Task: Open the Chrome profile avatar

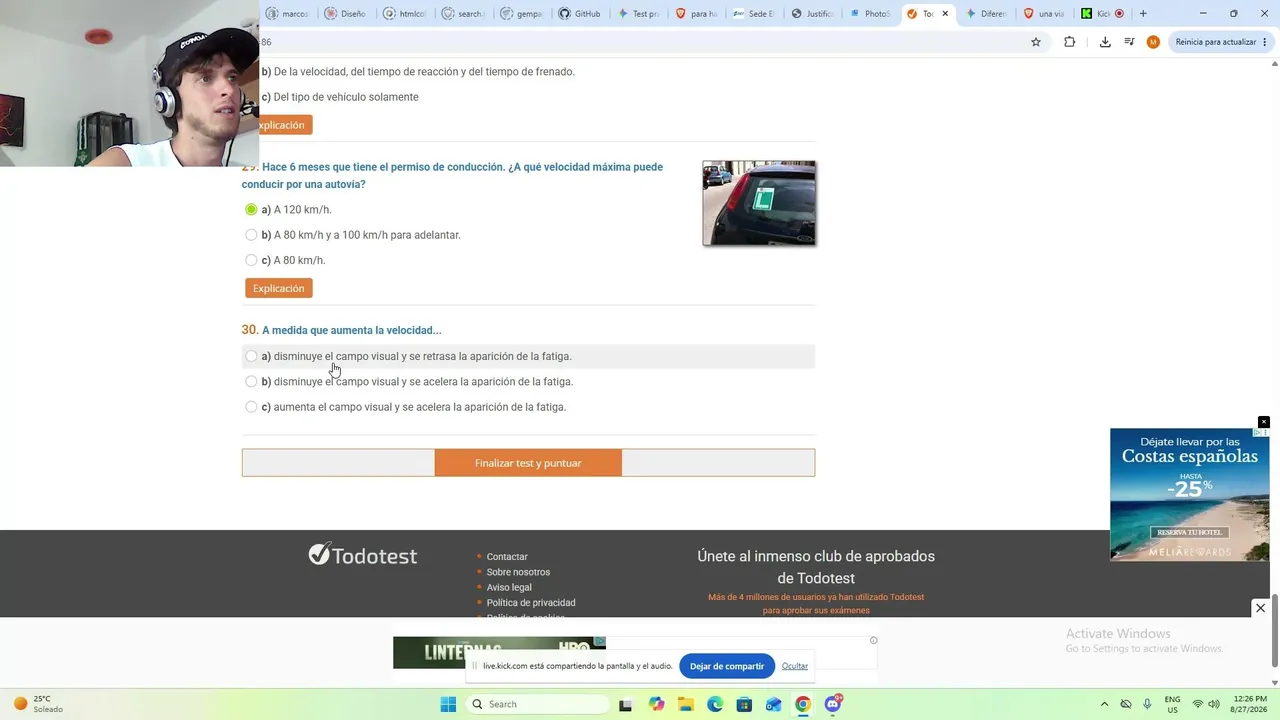Action: 1153,42
